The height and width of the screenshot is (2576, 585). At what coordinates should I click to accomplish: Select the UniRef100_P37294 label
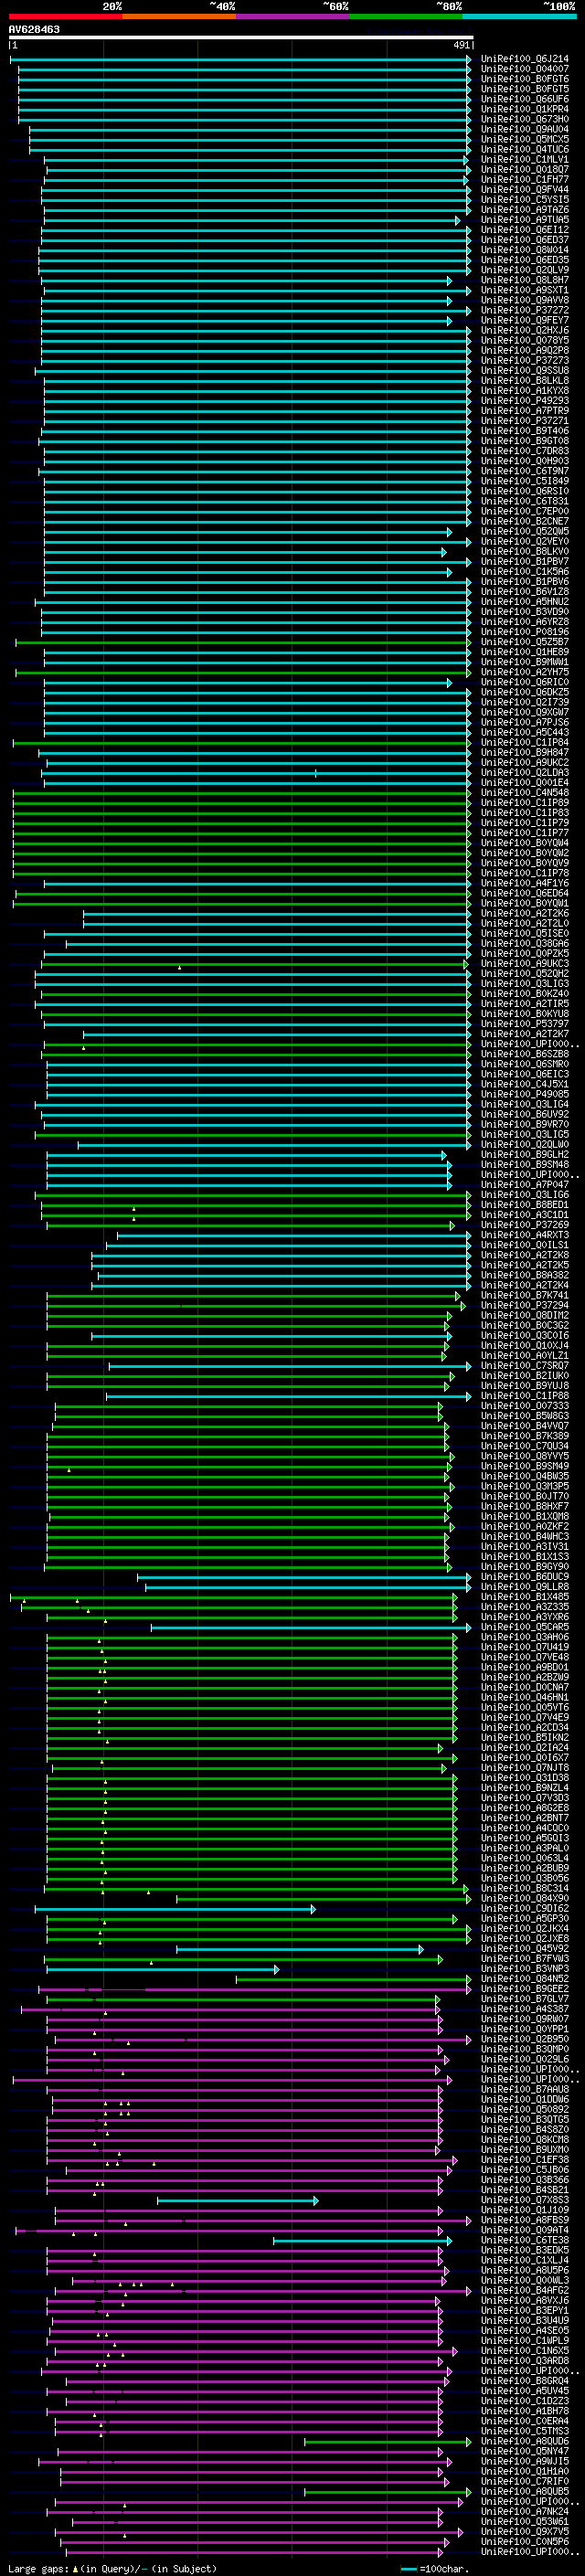525,1305
